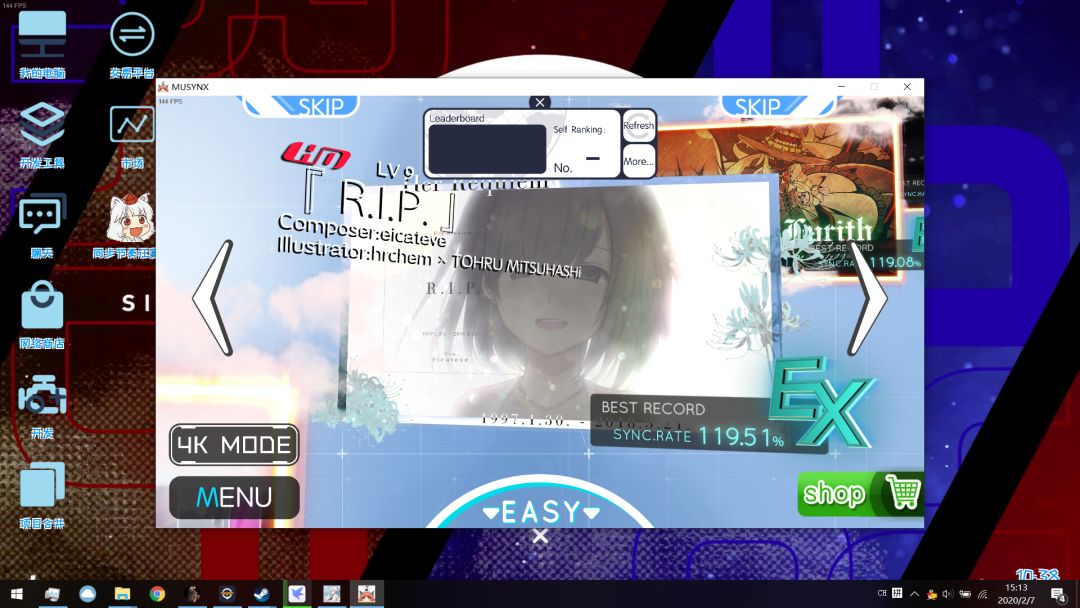Open the 网络商店 shopping bag icon
The height and width of the screenshot is (608, 1080).
click(x=42, y=315)
